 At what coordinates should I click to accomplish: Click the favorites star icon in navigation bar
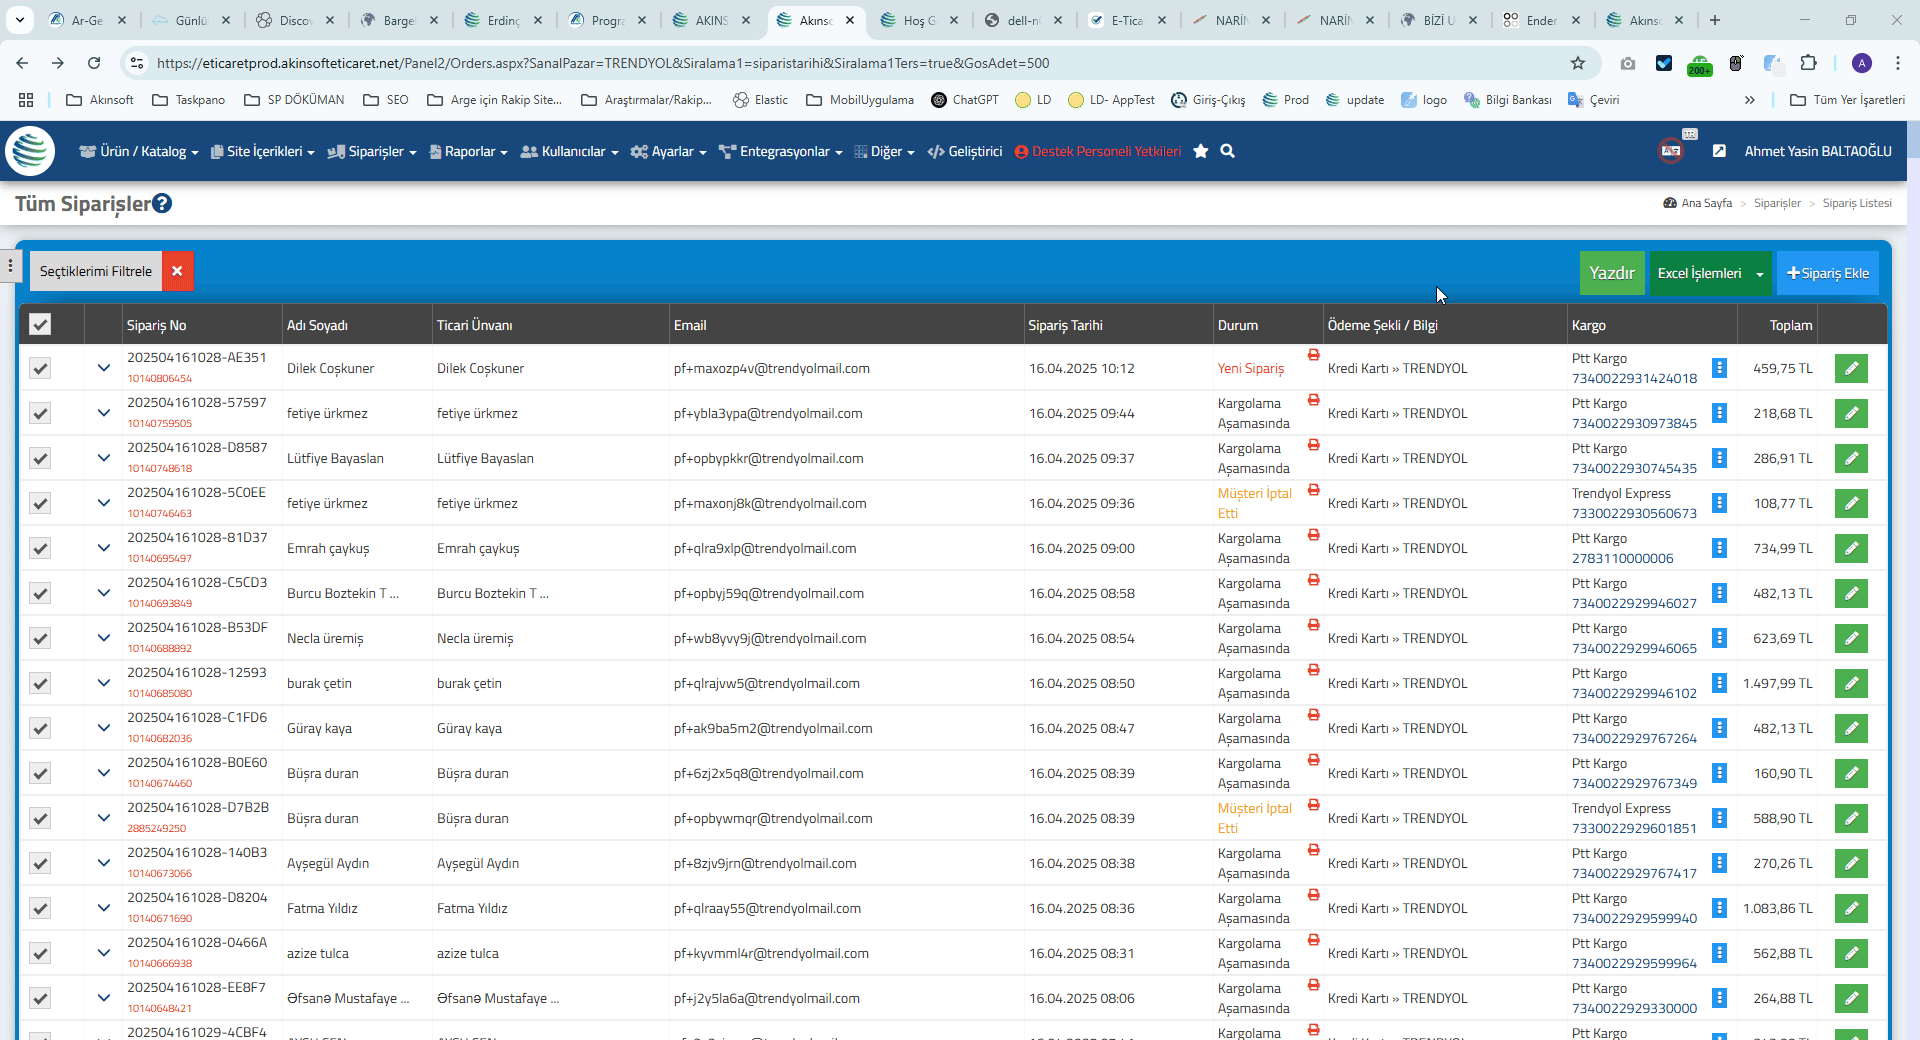click(1201, 151)
